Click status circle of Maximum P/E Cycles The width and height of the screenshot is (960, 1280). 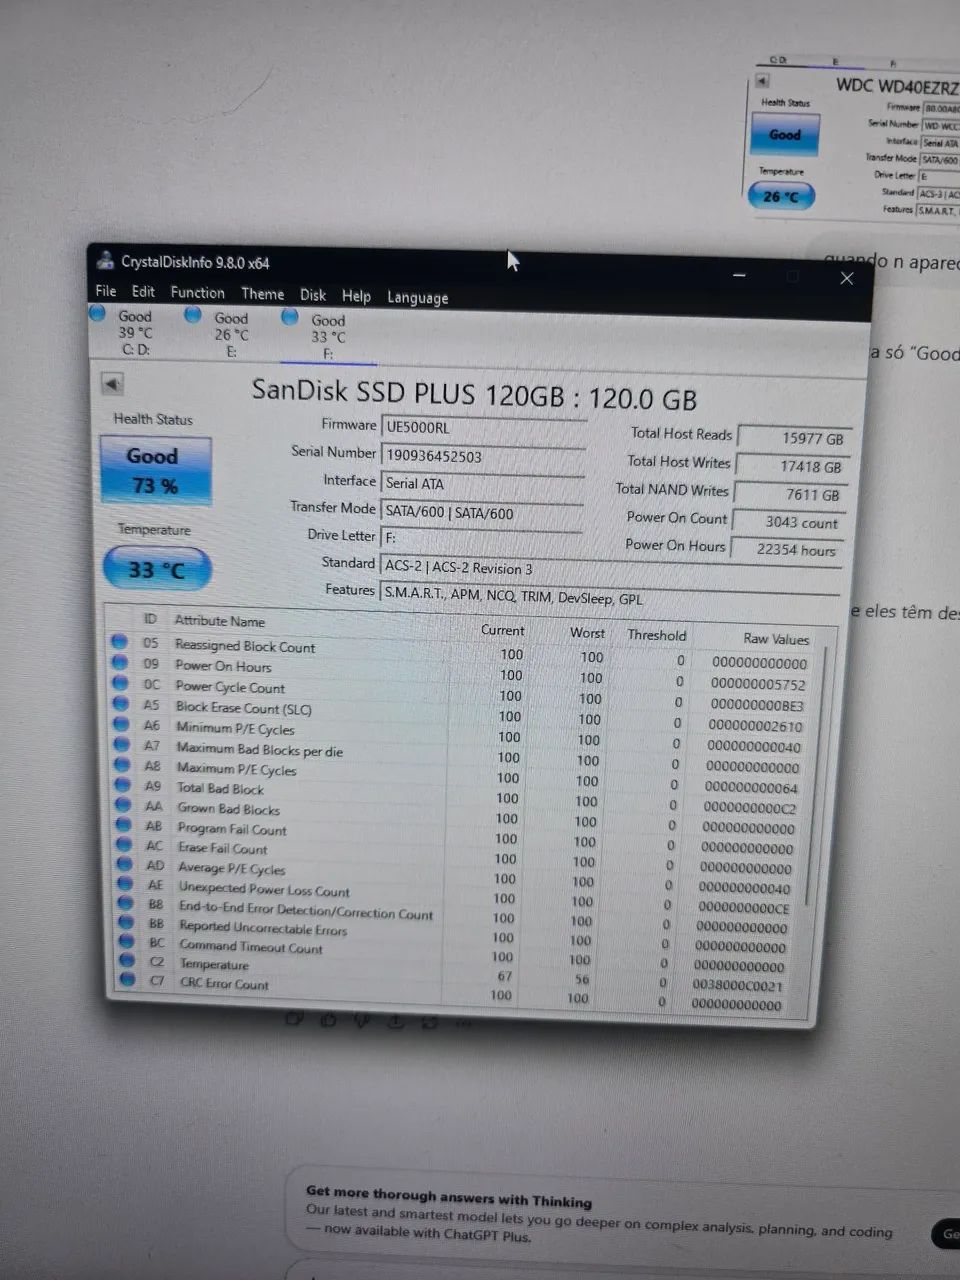(x=123, y=764)
